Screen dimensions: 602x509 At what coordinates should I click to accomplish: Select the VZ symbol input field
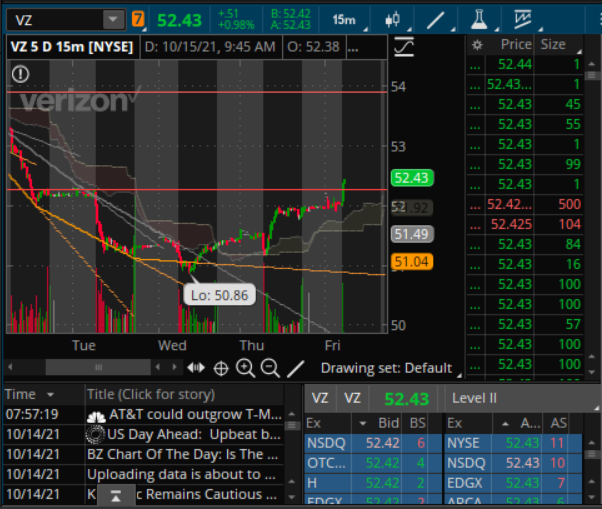[56, 20]
